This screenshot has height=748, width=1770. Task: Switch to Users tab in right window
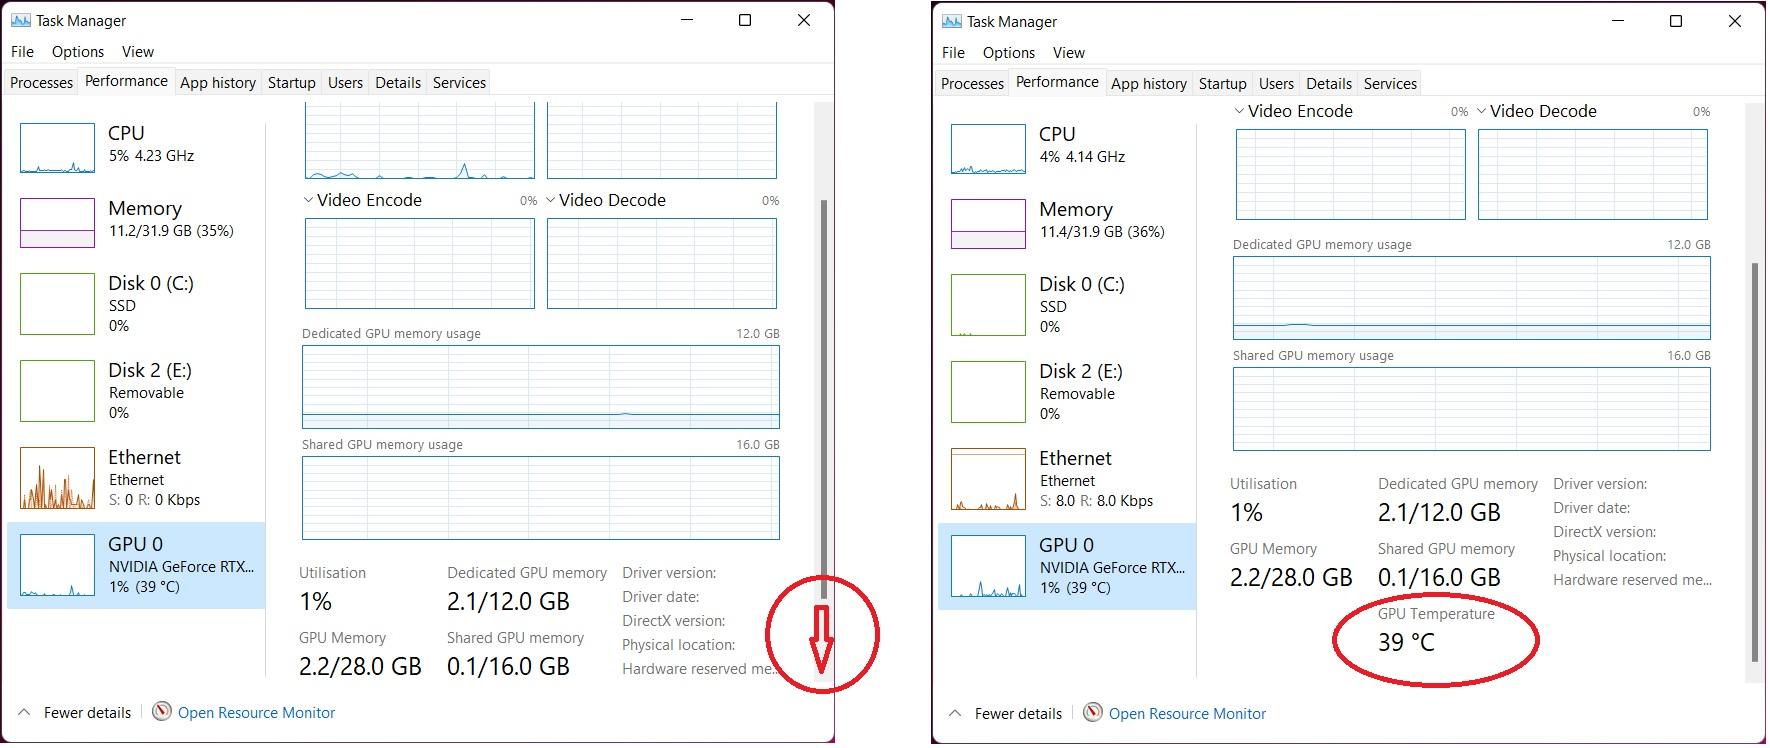[1276, 84]
